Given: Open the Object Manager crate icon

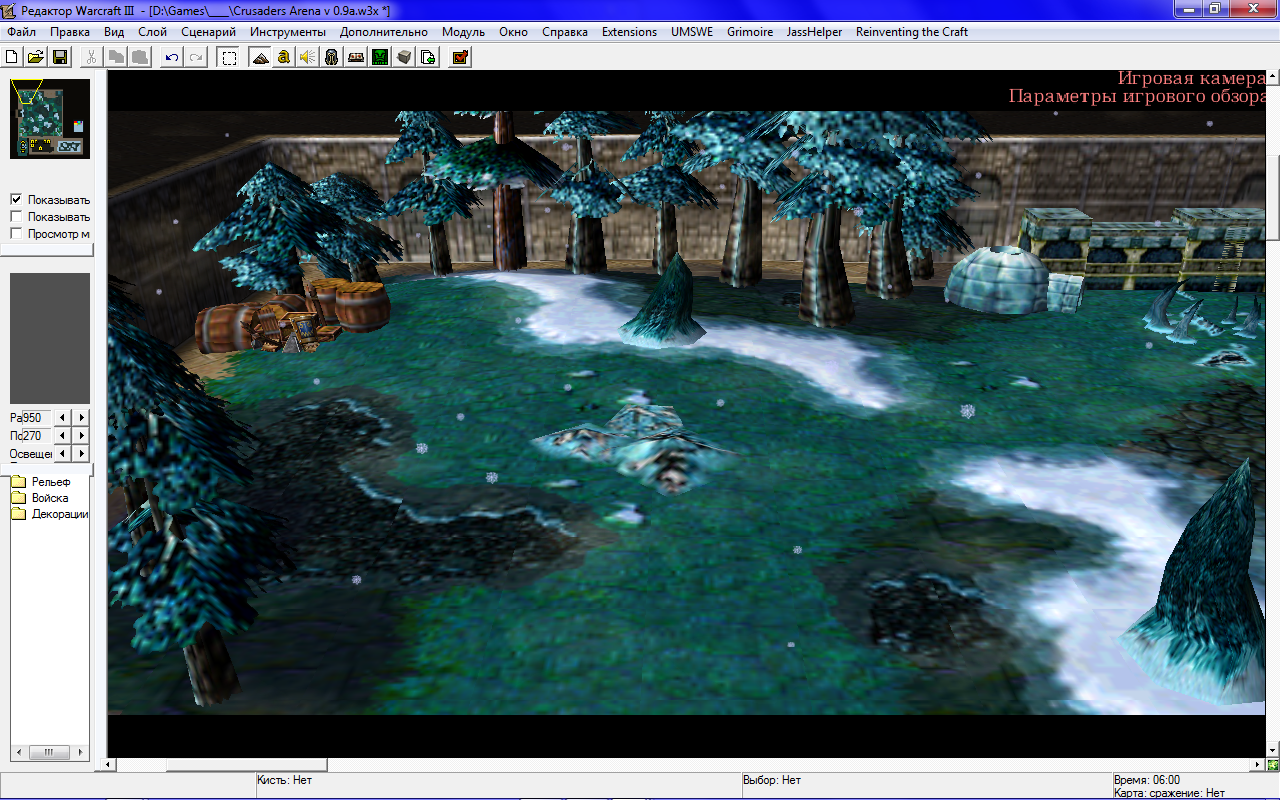Looking at the screenshot, I should [x=404, y=57].
